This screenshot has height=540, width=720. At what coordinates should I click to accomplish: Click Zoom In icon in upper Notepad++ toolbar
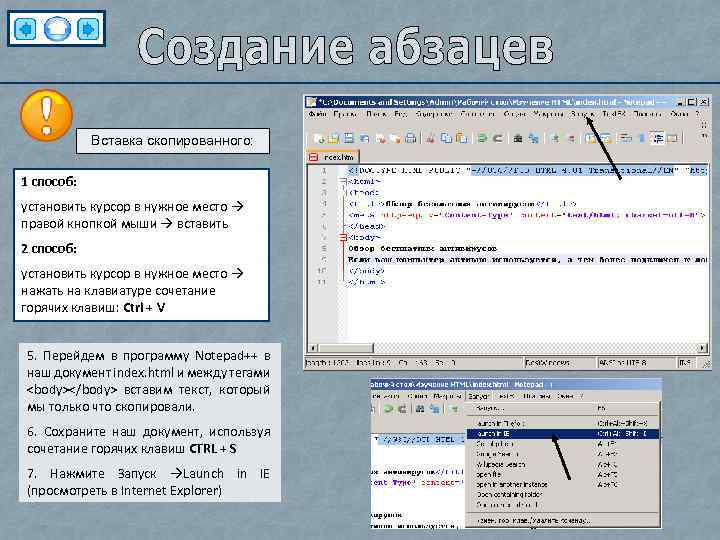(x=555, y=138)
